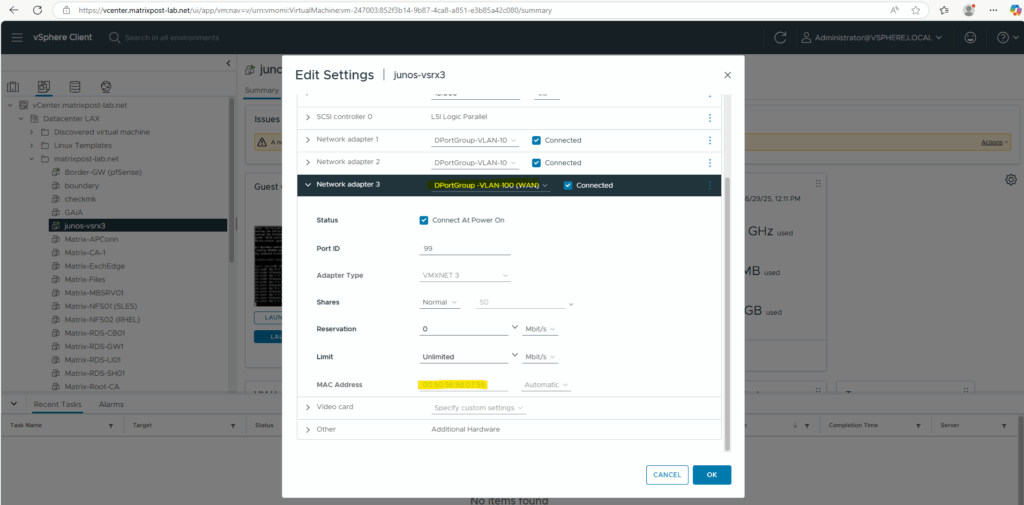Screen dimensions: 1024x505
Task: Select the Matrix-NFS02 (RHEL) VM
Action: click(102, 319)
